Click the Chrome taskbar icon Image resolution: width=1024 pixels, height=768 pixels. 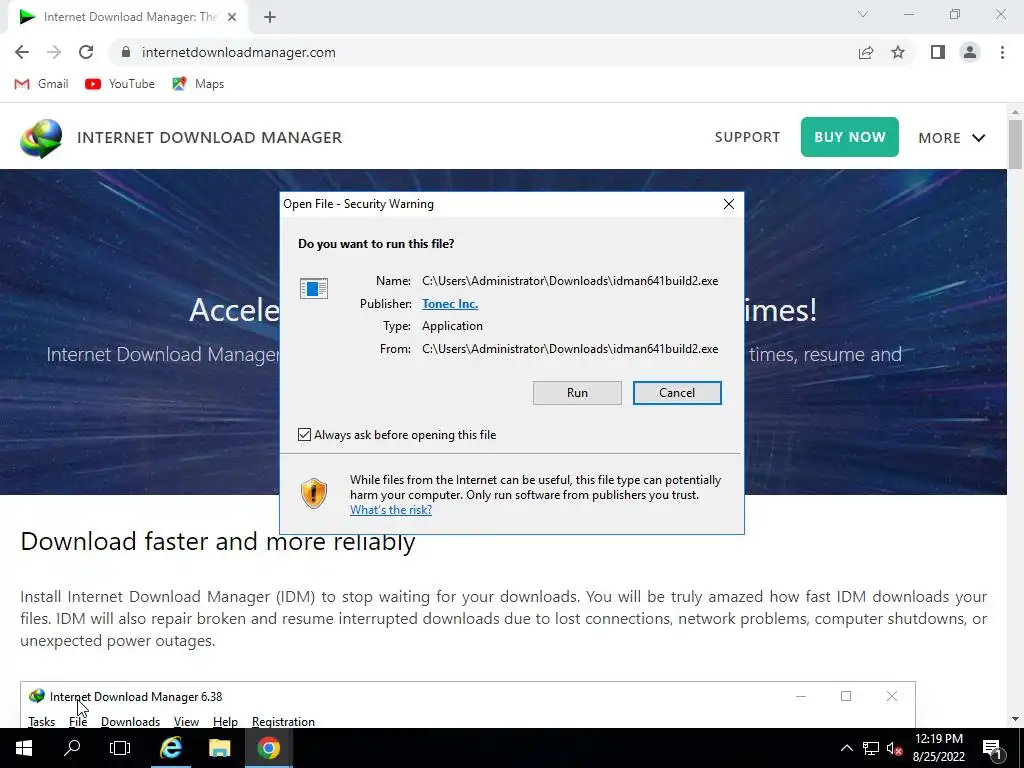[268, 748]
